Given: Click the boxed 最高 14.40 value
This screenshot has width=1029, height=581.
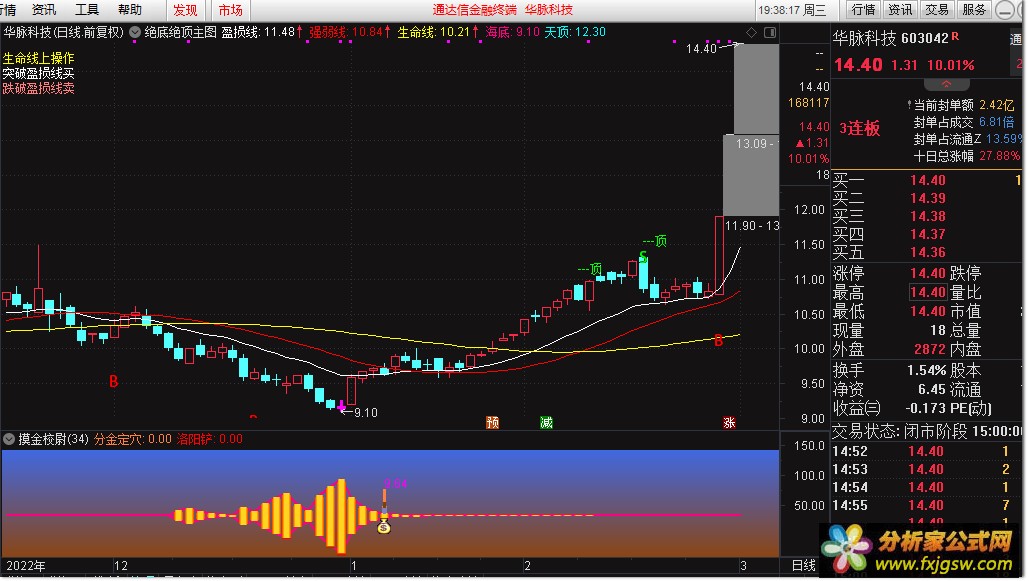Looking at the screenshot, I should point(928,292).
